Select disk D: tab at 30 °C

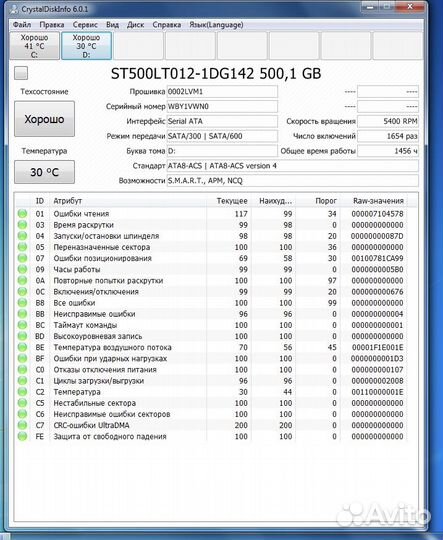86,46
